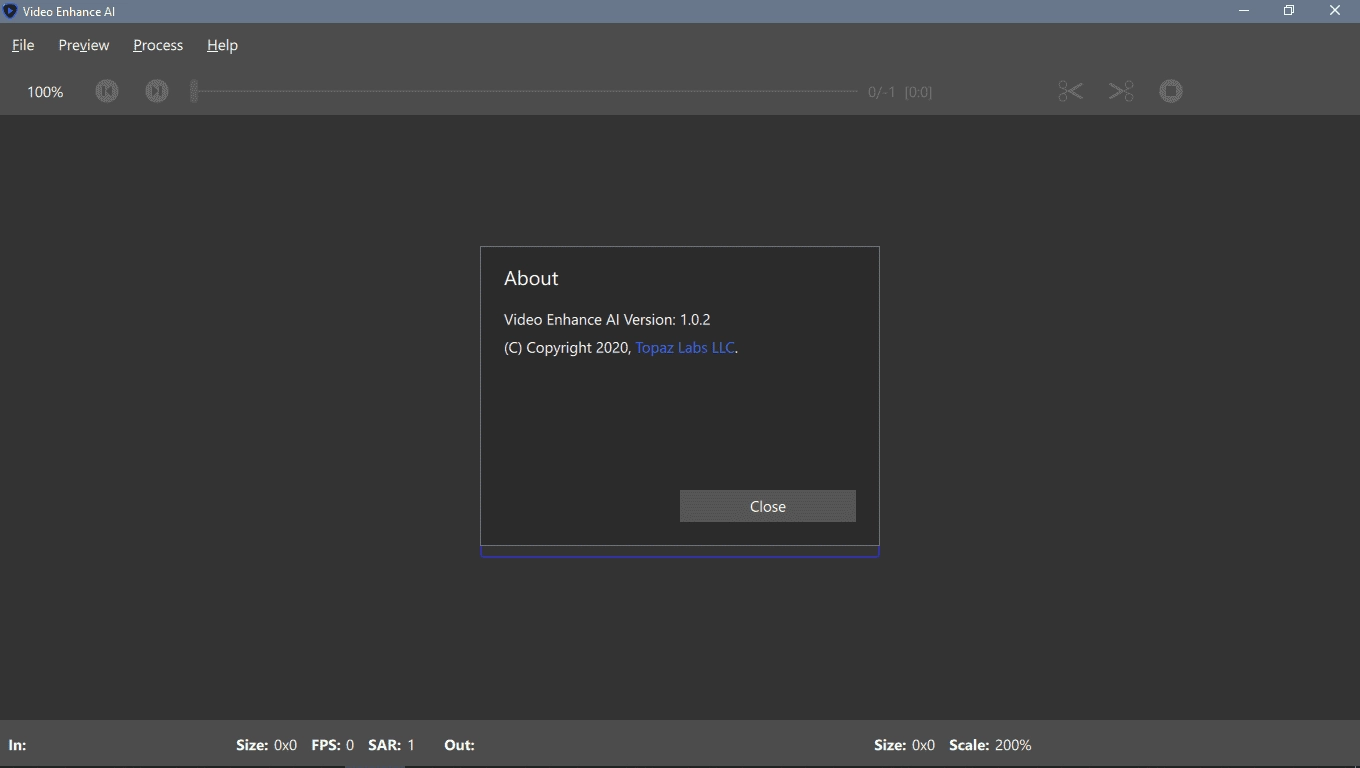Image resolution: width=1360 pixels, height=768 pixels.
Task: Click the Video Enhance AI app logo
Action: click(x=10, y=11)
